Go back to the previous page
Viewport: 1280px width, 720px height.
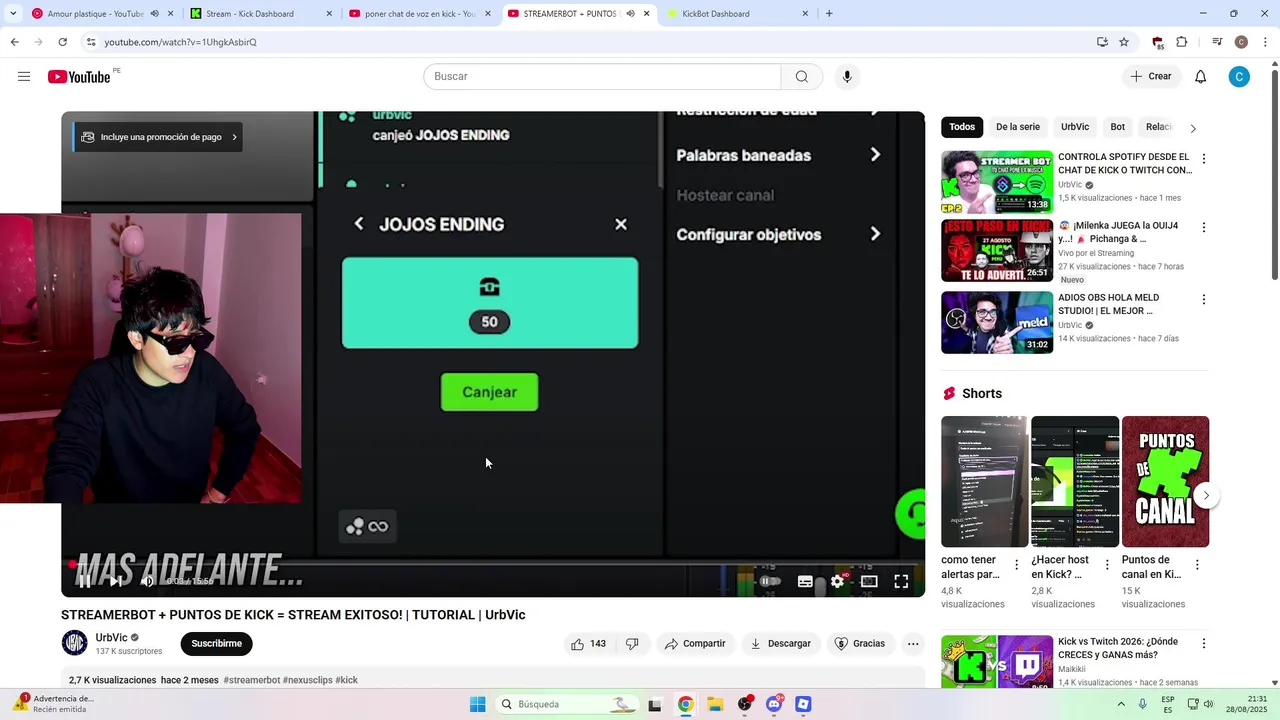pos(14,42)
